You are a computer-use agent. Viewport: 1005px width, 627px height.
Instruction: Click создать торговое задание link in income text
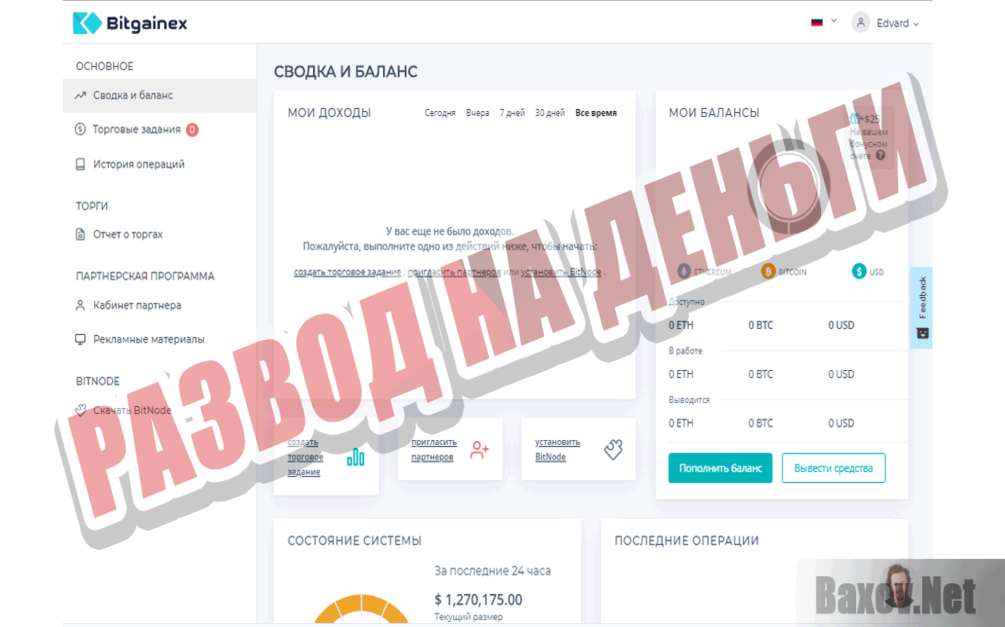point(347,272)
